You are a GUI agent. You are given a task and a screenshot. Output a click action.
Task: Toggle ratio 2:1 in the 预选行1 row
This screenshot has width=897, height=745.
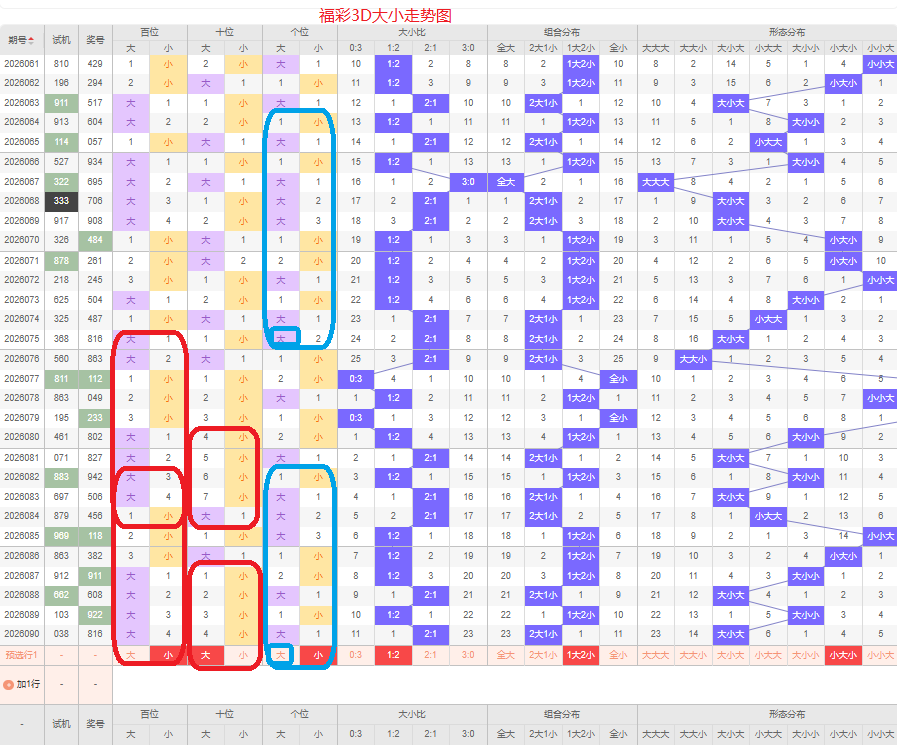(431, 655)
